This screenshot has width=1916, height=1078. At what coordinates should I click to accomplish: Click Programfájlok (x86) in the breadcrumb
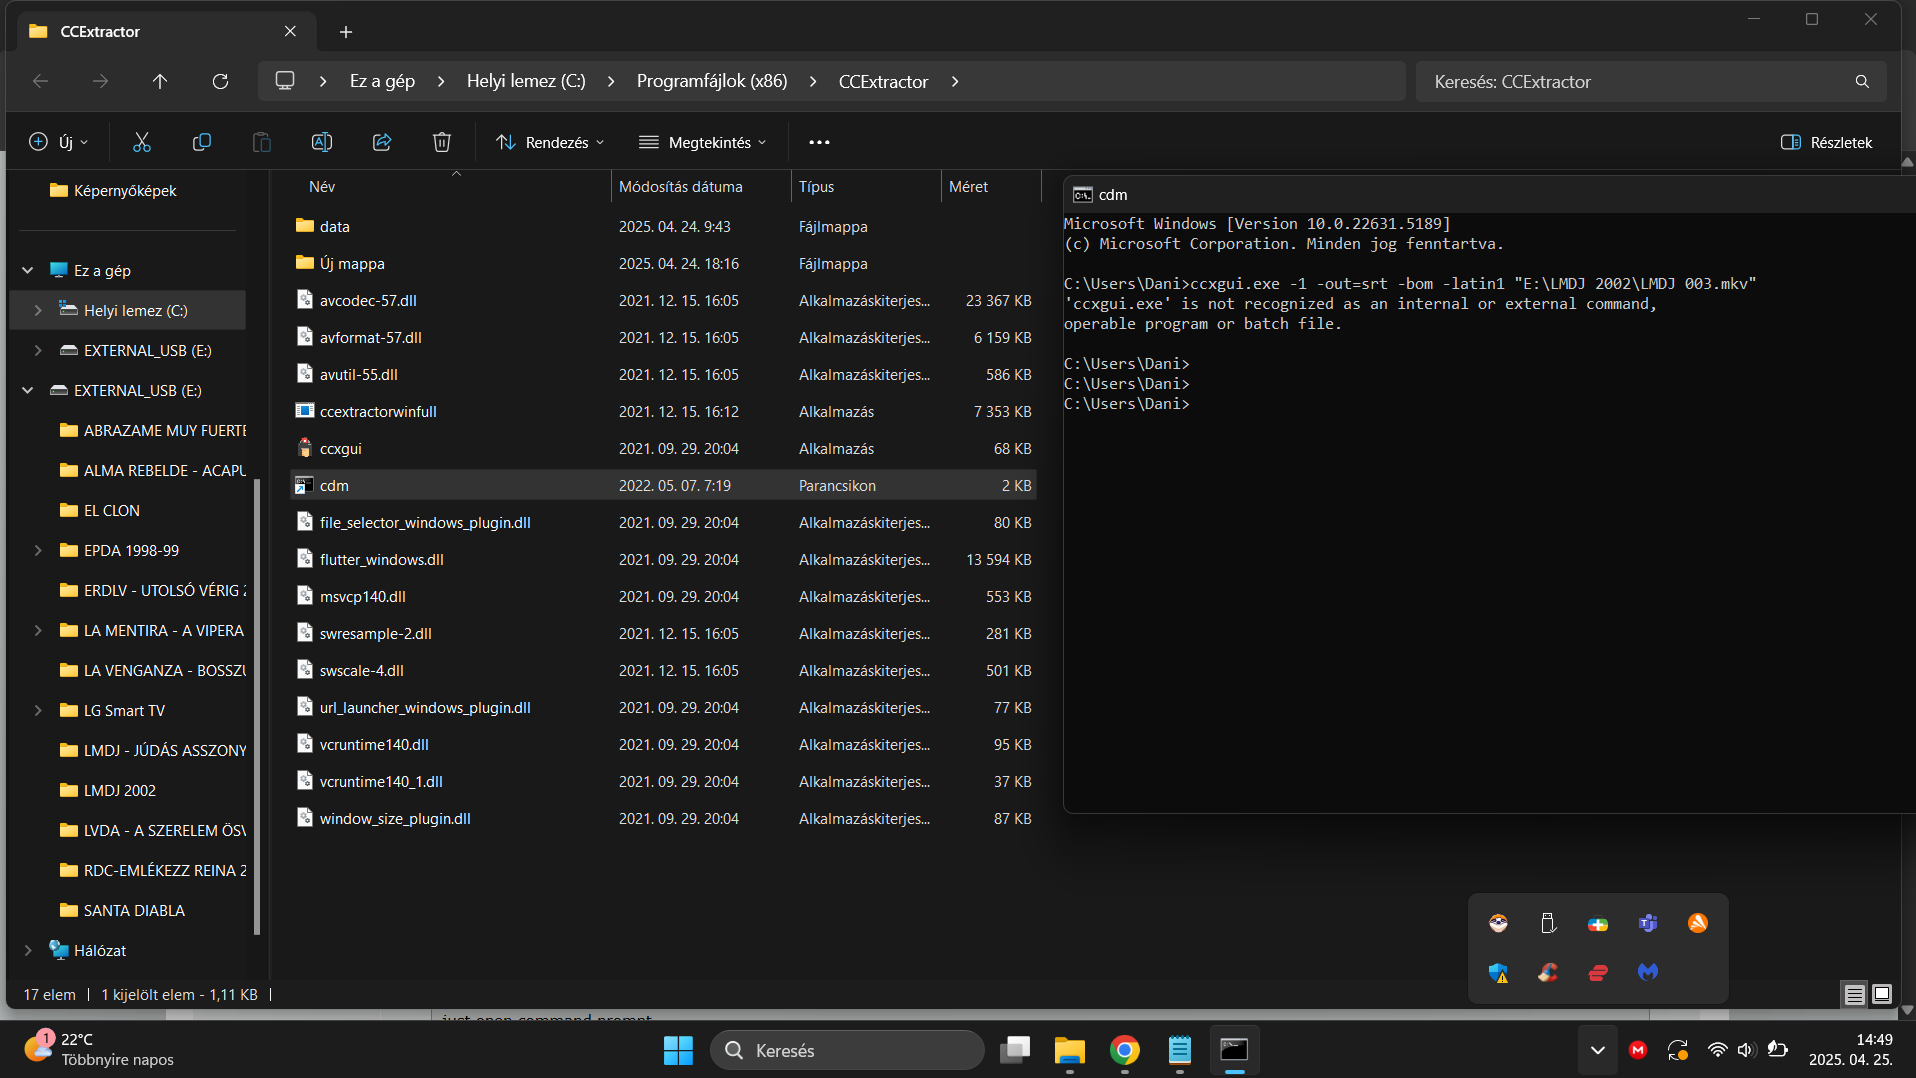click(x=712, y=81)
